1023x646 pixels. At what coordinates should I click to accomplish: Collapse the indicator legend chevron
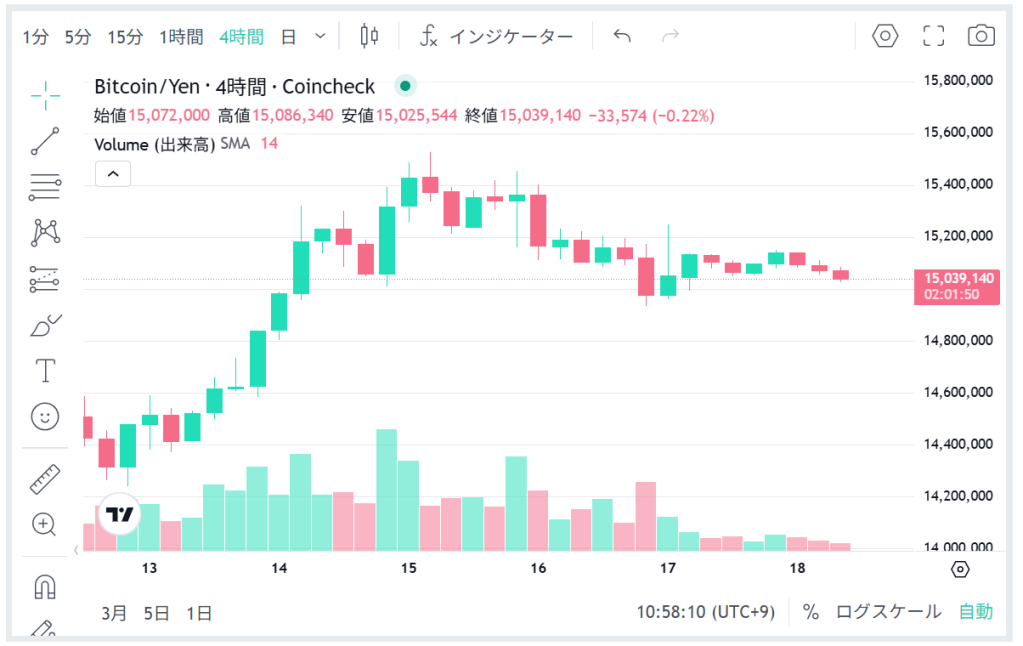point(113,174)
